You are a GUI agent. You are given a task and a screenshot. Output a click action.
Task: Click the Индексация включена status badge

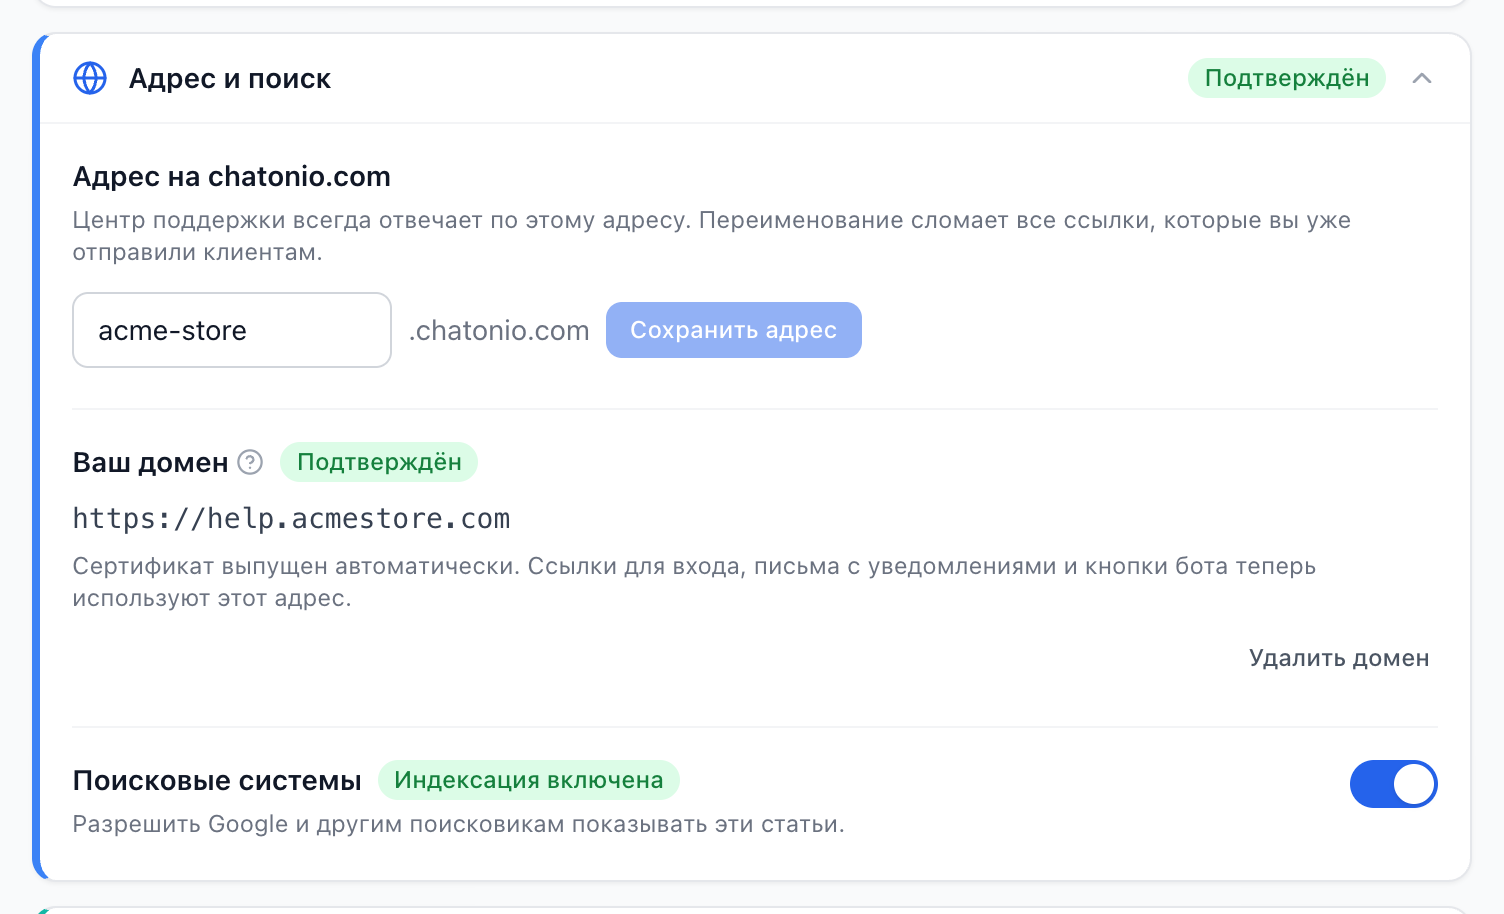[529, 780]
